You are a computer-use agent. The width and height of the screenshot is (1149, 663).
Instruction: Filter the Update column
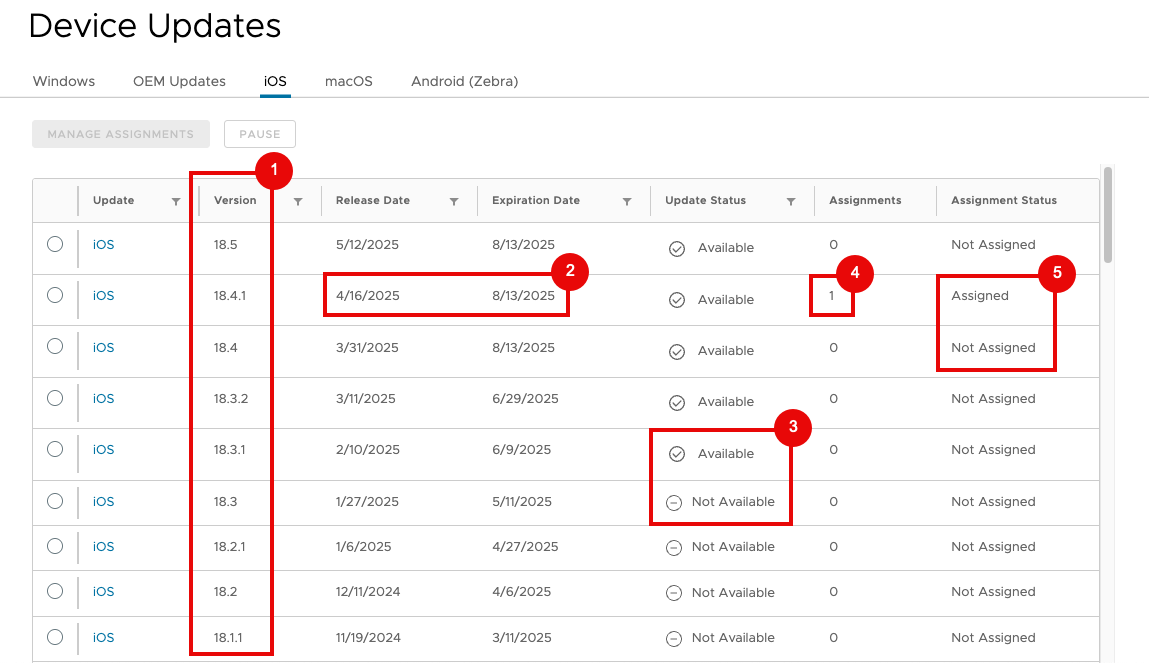click(176, 201)
